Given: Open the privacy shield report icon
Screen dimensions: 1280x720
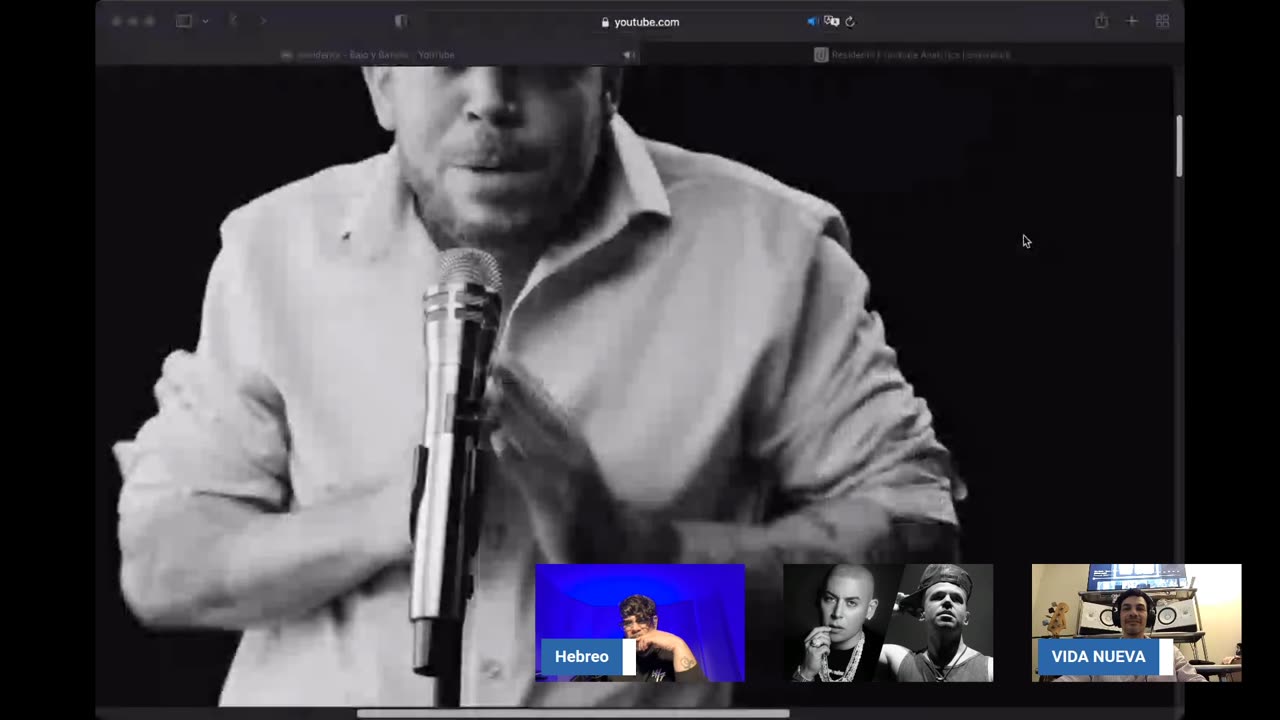Looking at the screenshot, I should pyautogui.click(x=401, y=21).
